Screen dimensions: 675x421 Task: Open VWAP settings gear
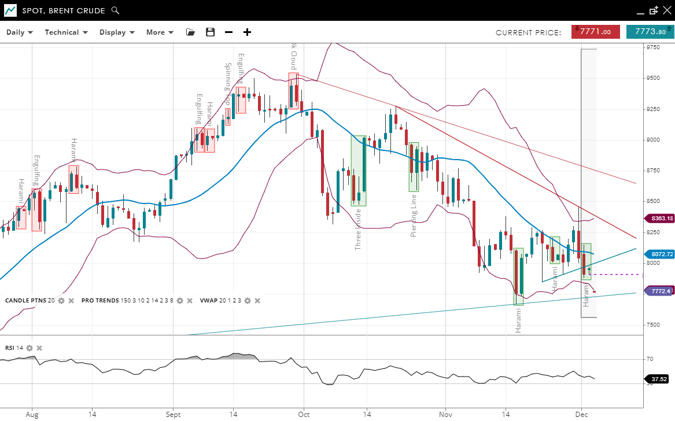[247, 300]
